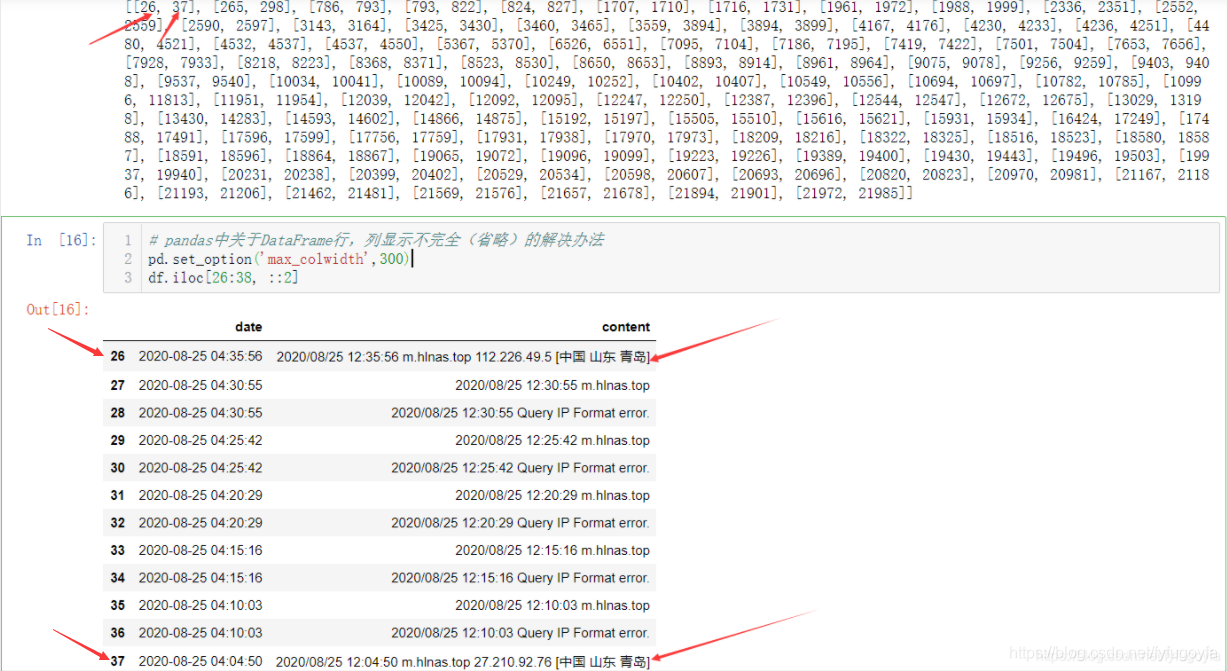1227x671 pixels.
Task: Select row index 36 in table
Action: [x=118, y=633]
